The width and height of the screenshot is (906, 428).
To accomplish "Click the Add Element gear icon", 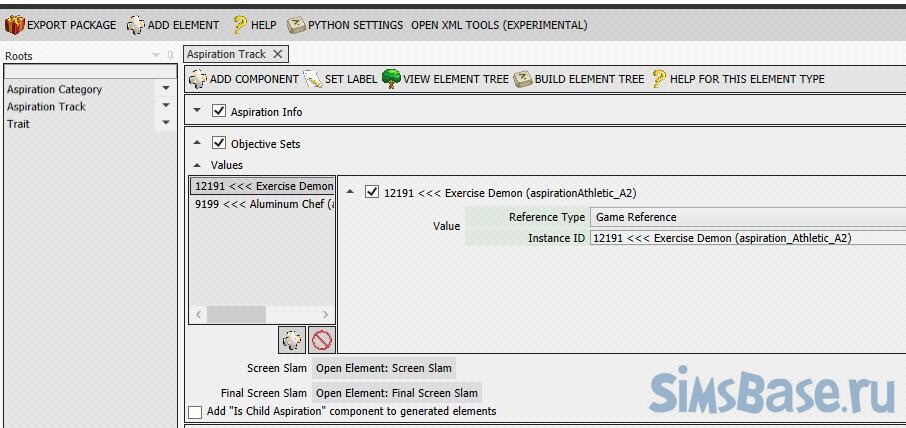I will [135, 25].
